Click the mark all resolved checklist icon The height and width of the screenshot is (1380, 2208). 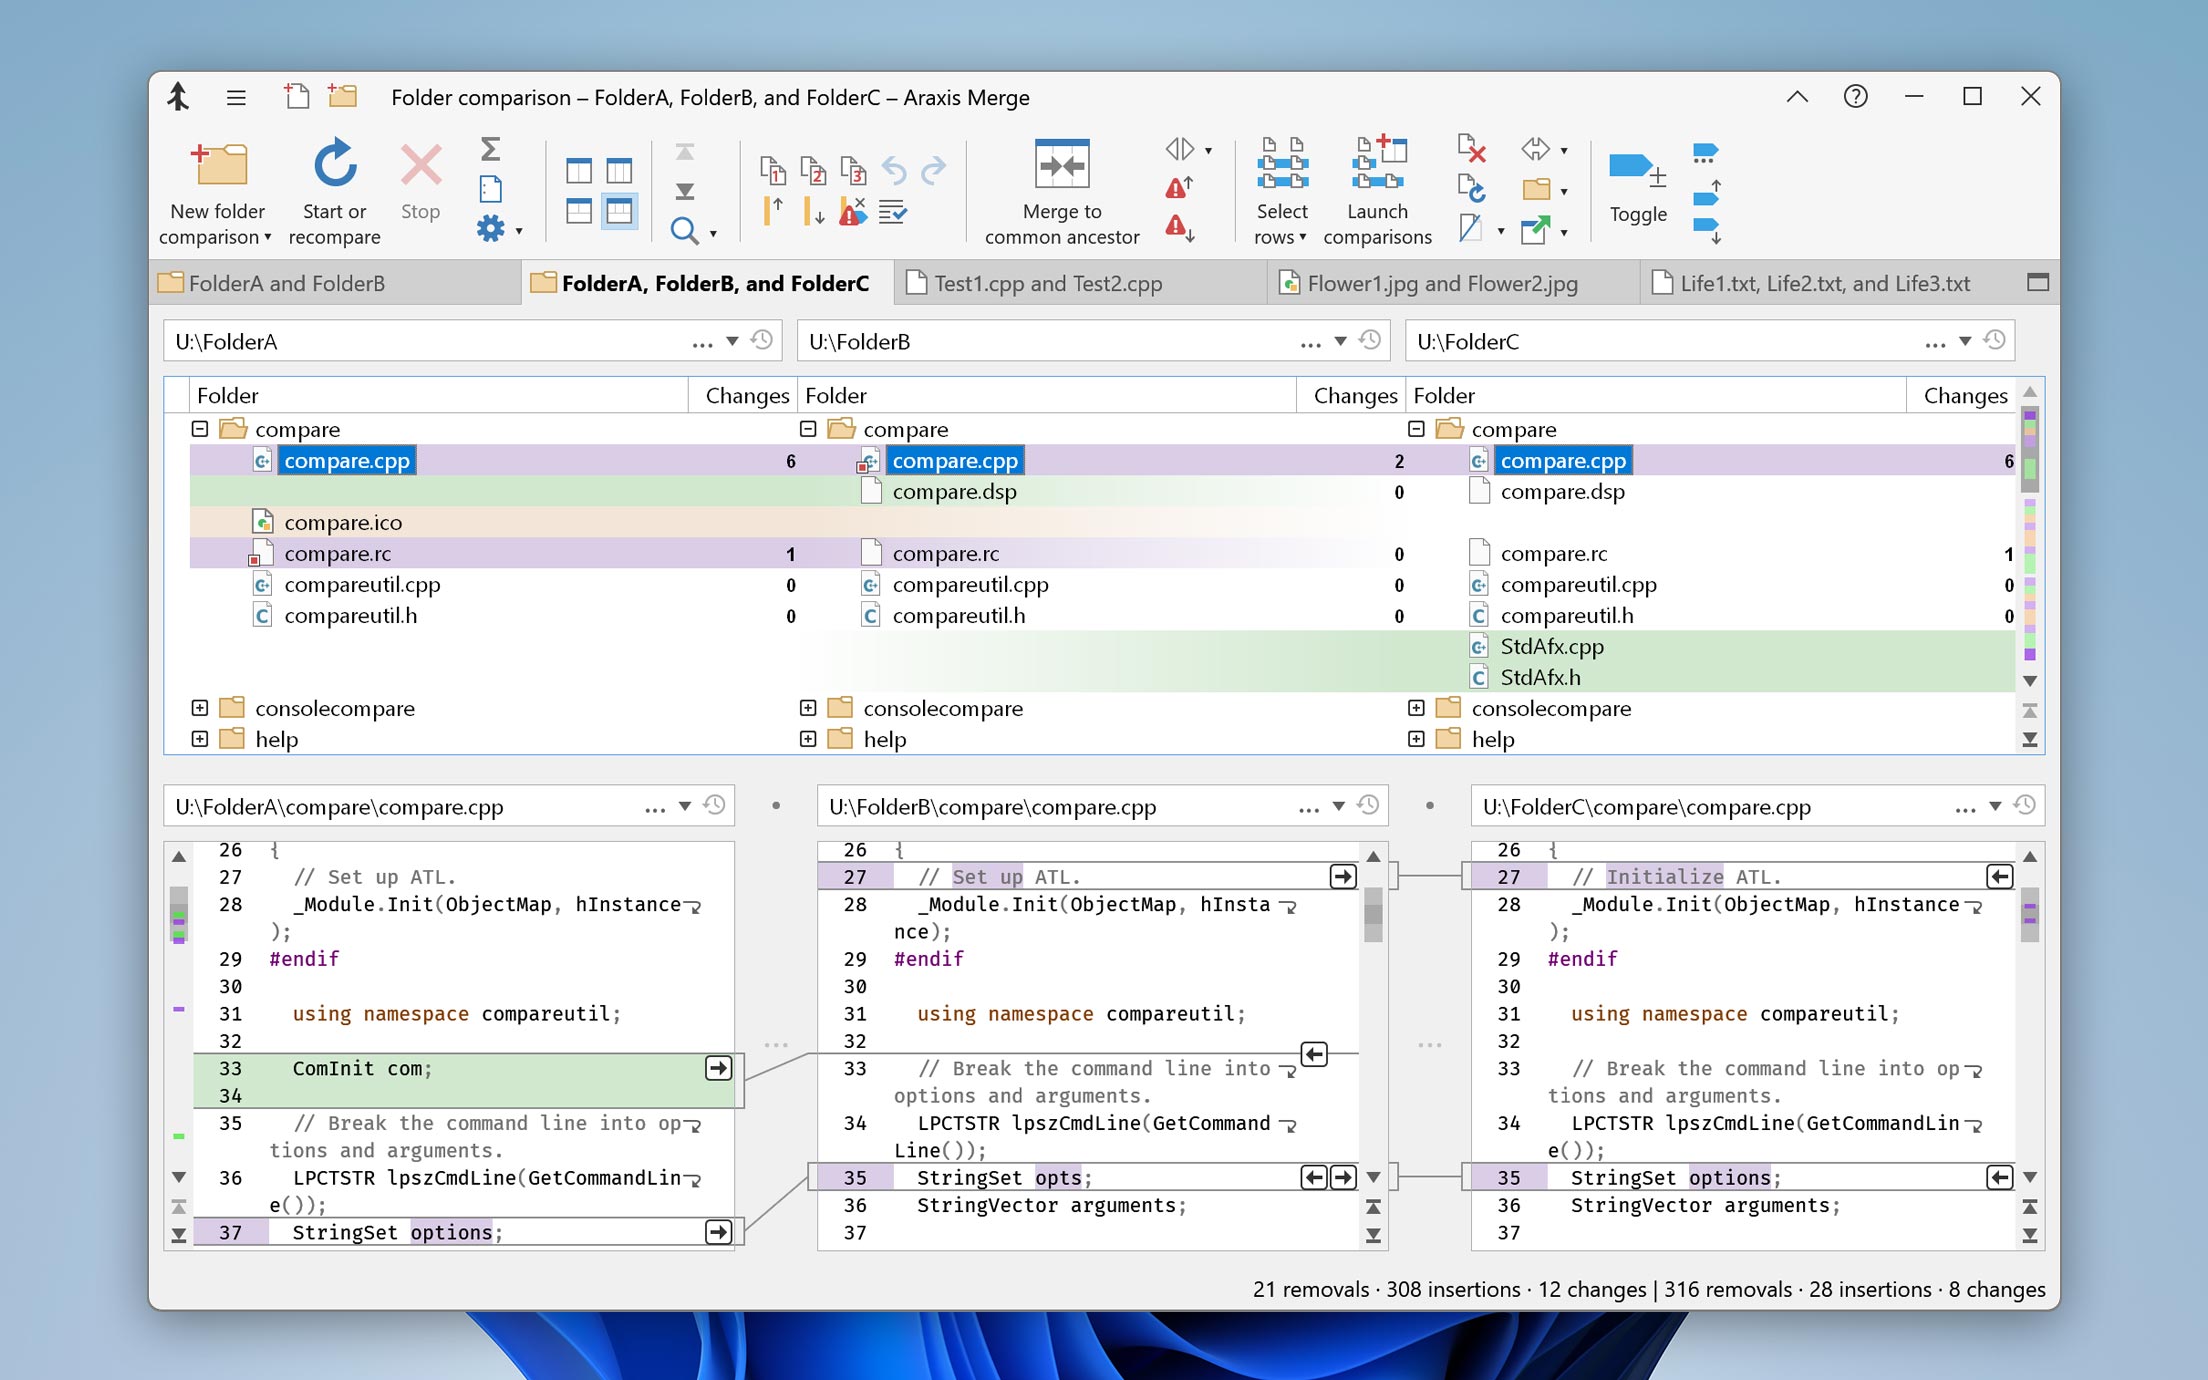[x=892, y=212]
